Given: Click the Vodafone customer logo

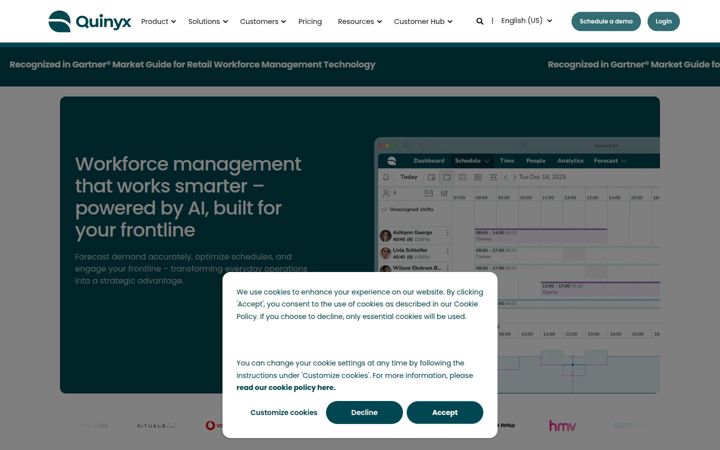Looking at the screenshot, I should [214, 426].
